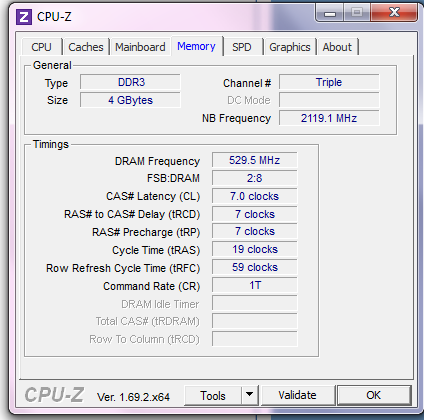This screenshot has height=420, width=424.
Task: Expand the Tools dropdown arrow
Action: click(249, 396)
